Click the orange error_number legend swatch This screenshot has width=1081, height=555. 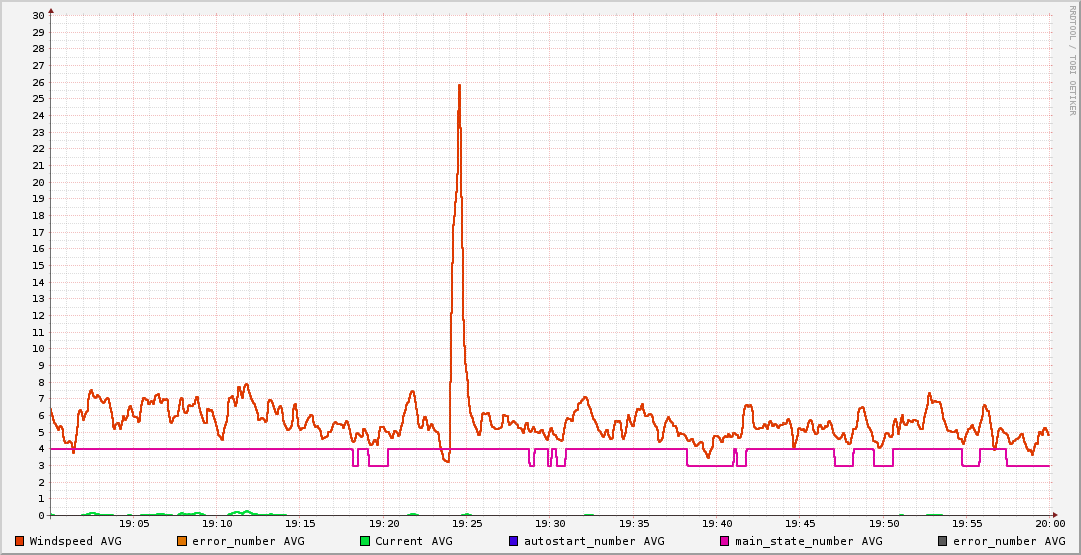pos(182,541)
